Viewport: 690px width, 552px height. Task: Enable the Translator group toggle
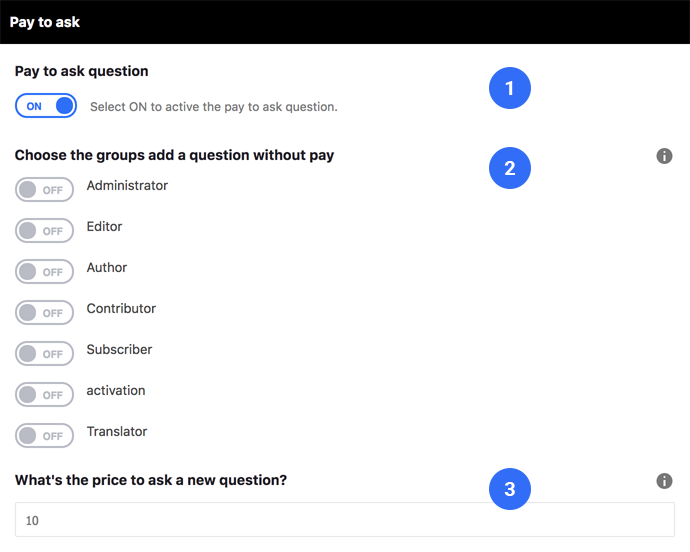pos(44,435)
